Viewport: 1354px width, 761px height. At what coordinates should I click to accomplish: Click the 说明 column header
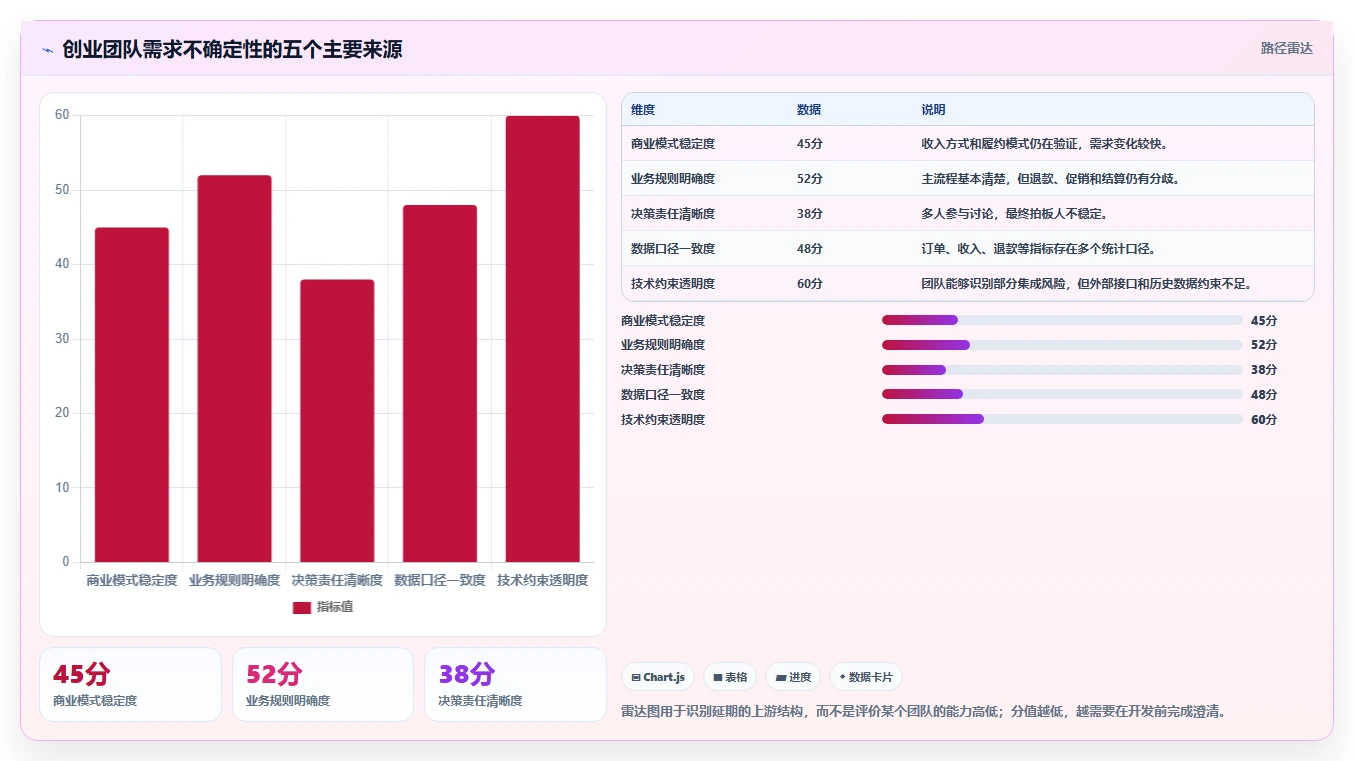[x=933, y=110]
